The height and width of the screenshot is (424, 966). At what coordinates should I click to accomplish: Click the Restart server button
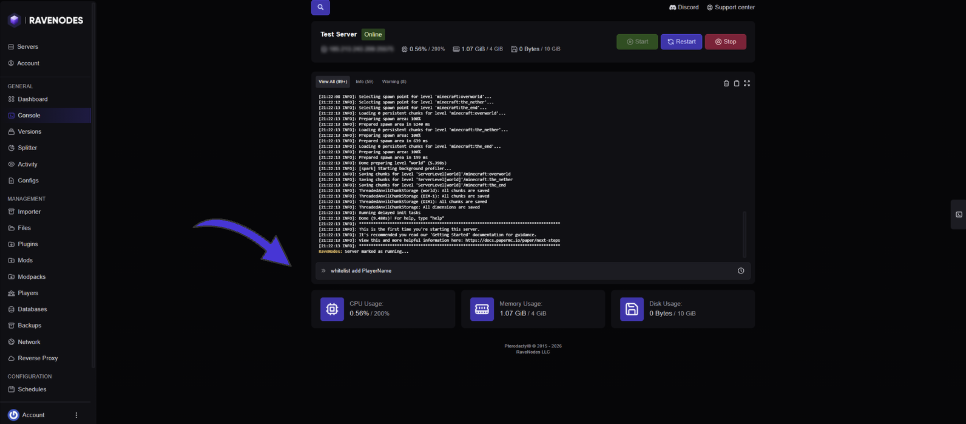coord(681,42)
